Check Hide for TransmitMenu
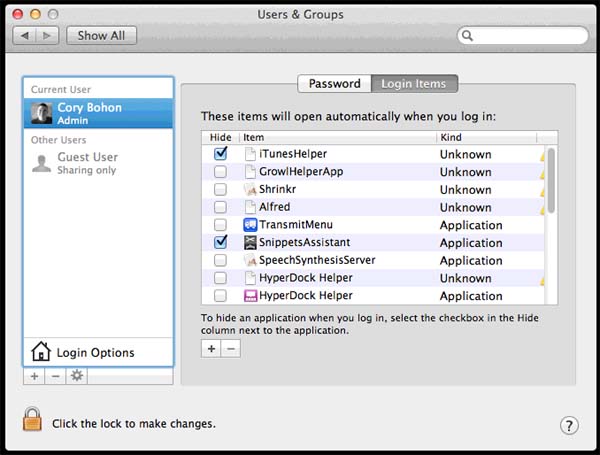Viewport: 600px width, 455px height. [x=220, y=225]
